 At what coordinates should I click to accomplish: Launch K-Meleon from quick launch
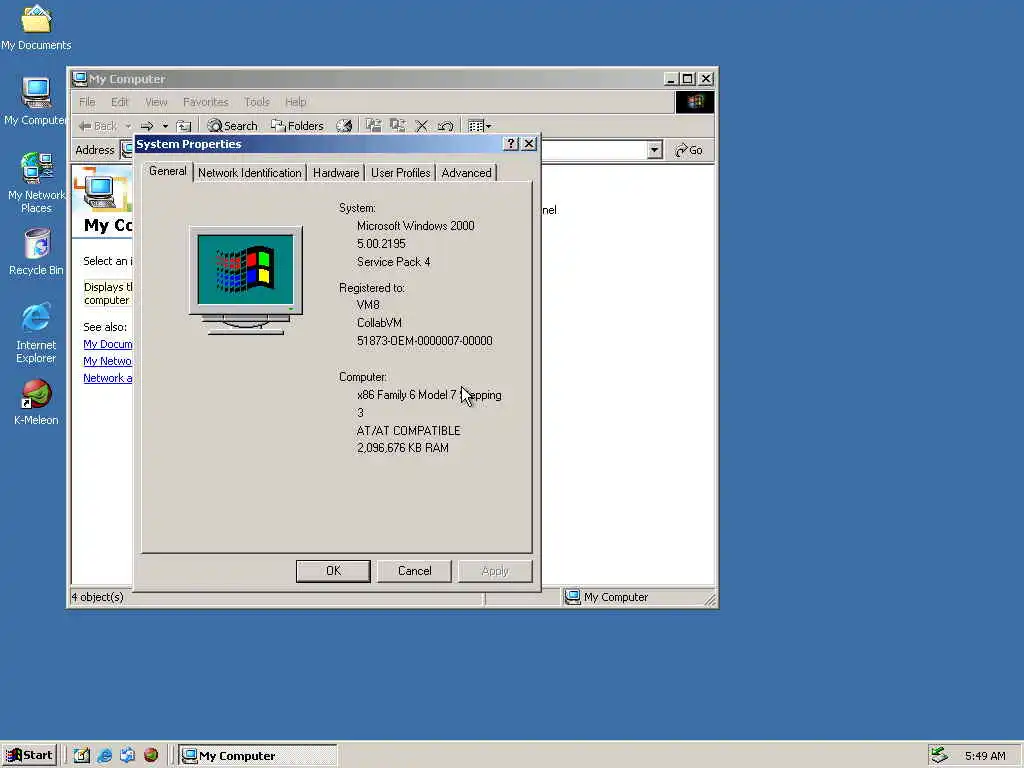[151, 756]
